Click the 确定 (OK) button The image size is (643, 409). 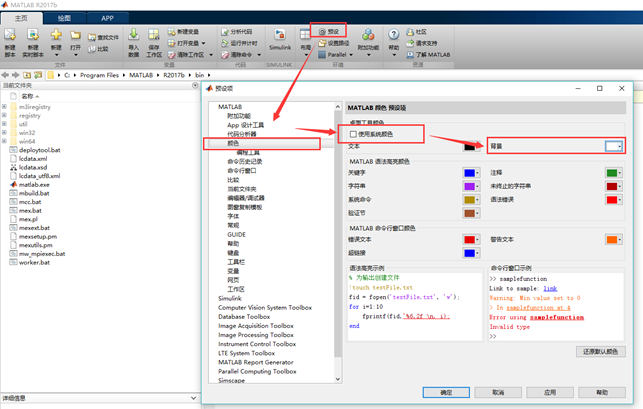click(x=446, y=393)
